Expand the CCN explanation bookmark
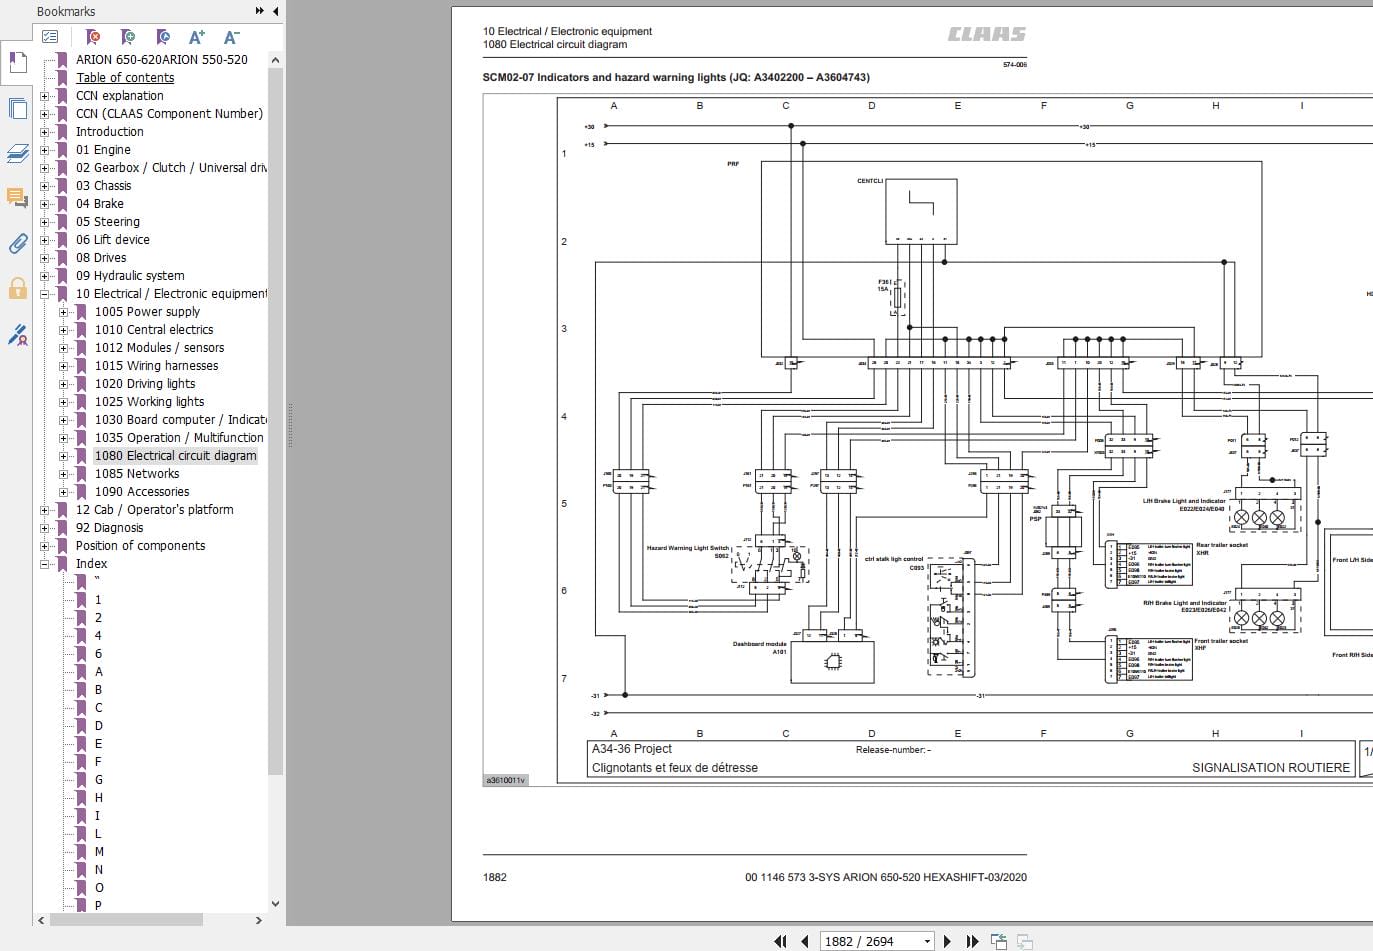The width and height of the screenshot is (1373, 951). tap(44, 96)
